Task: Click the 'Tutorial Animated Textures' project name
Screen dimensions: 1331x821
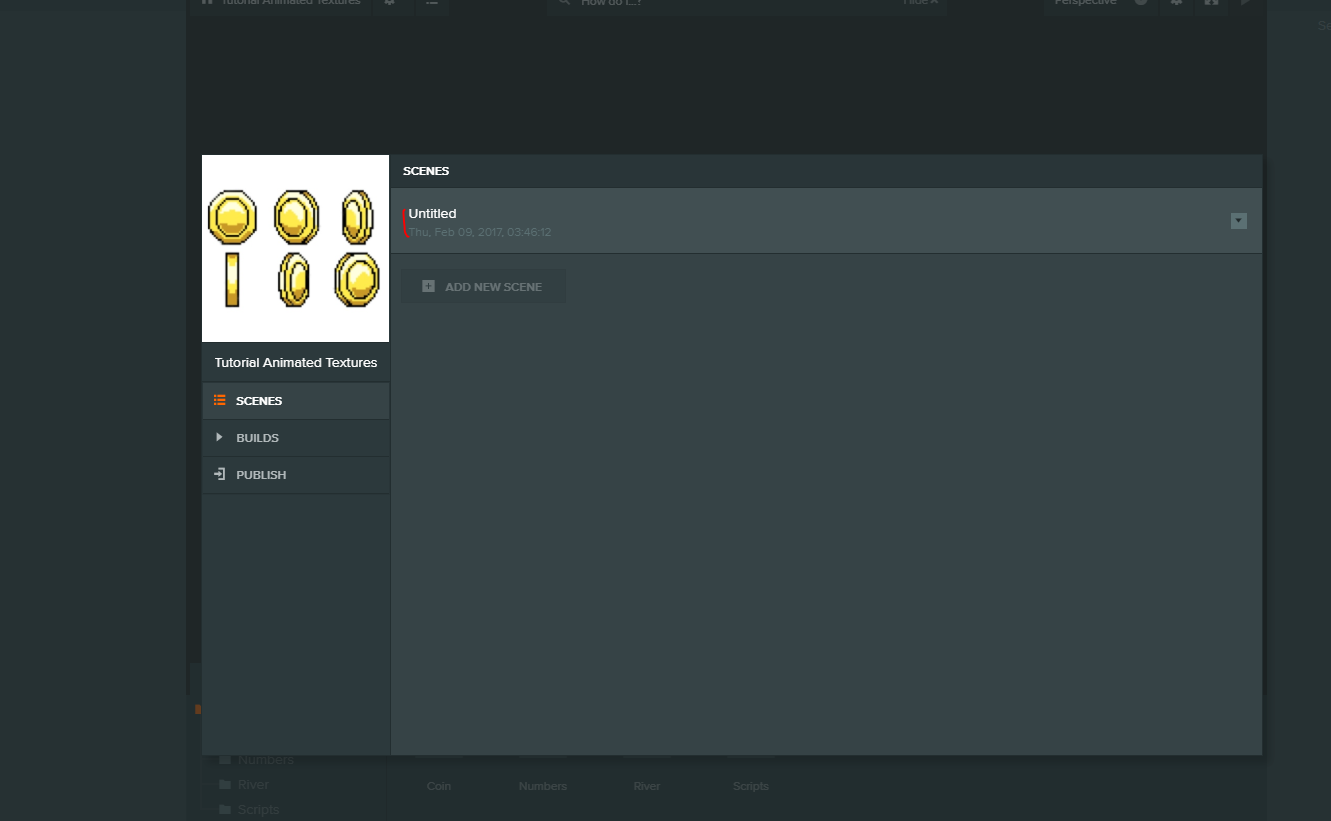Action: coord(296,363)
